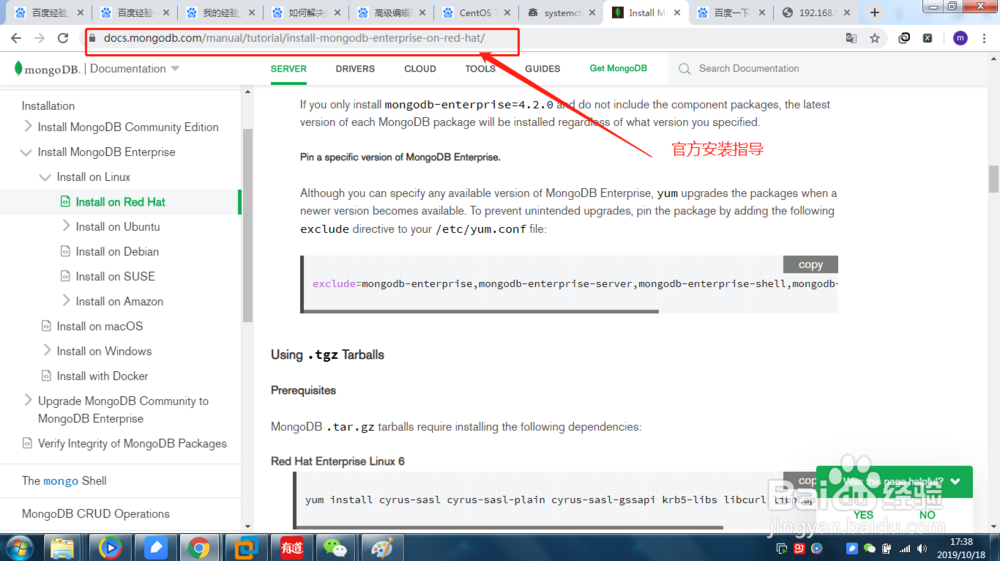Expand the Install on Amazon chevron
Screen dimensions: 1000x561
pyautogui.click(x=66, y=300)
